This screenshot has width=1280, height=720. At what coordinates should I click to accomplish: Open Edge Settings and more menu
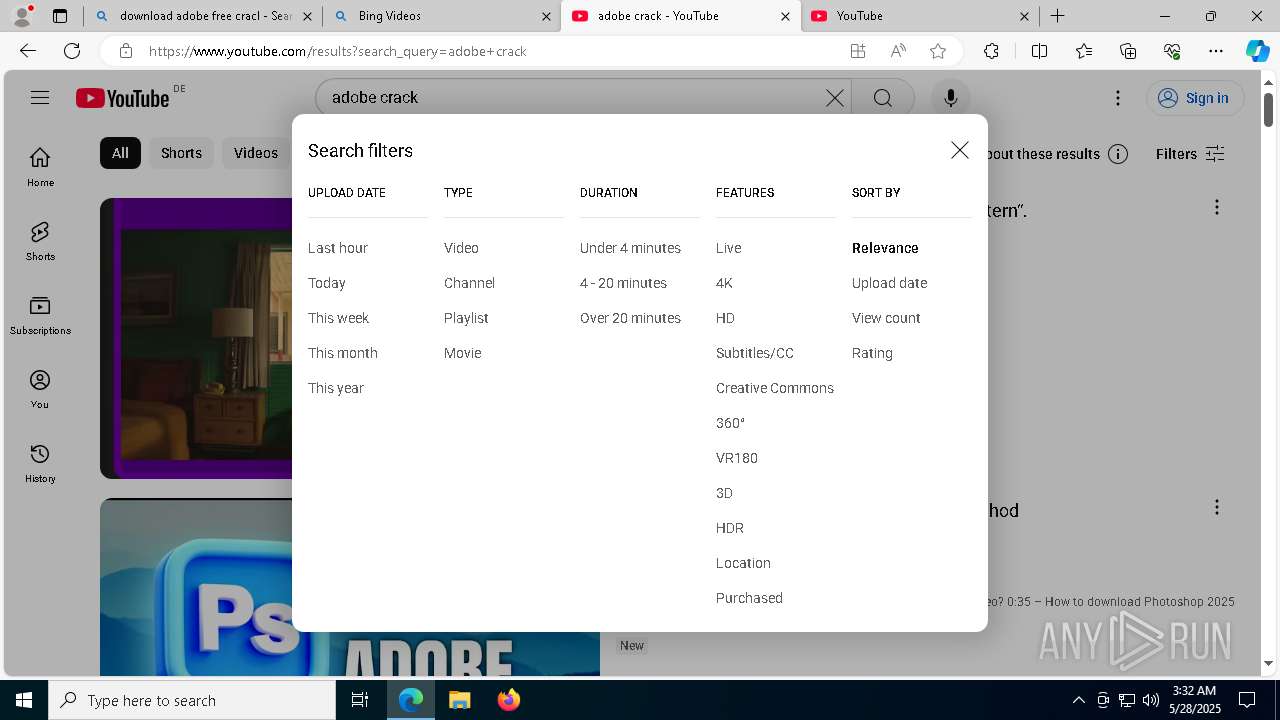tap(1216, 51)
